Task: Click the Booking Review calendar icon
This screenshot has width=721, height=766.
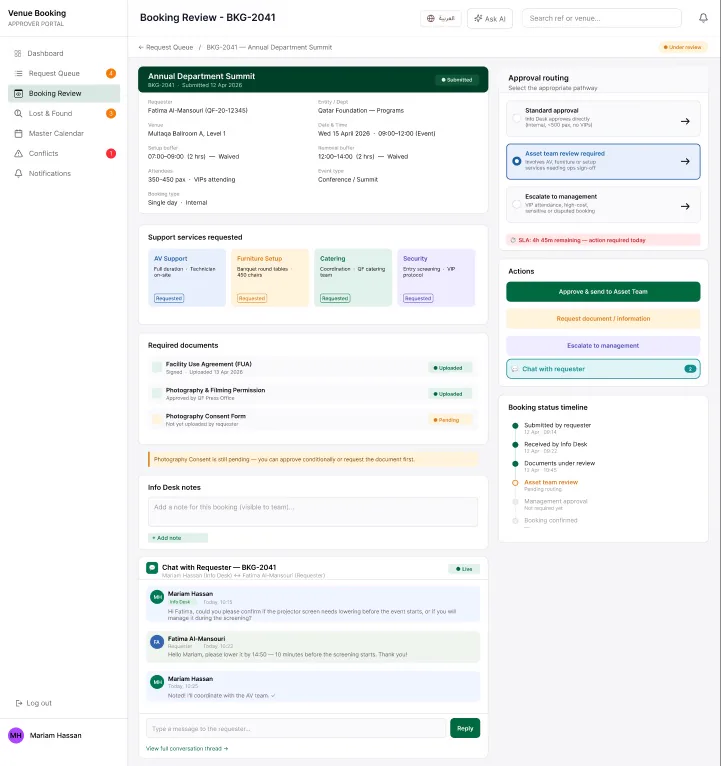Action: (x=19, y=93)
